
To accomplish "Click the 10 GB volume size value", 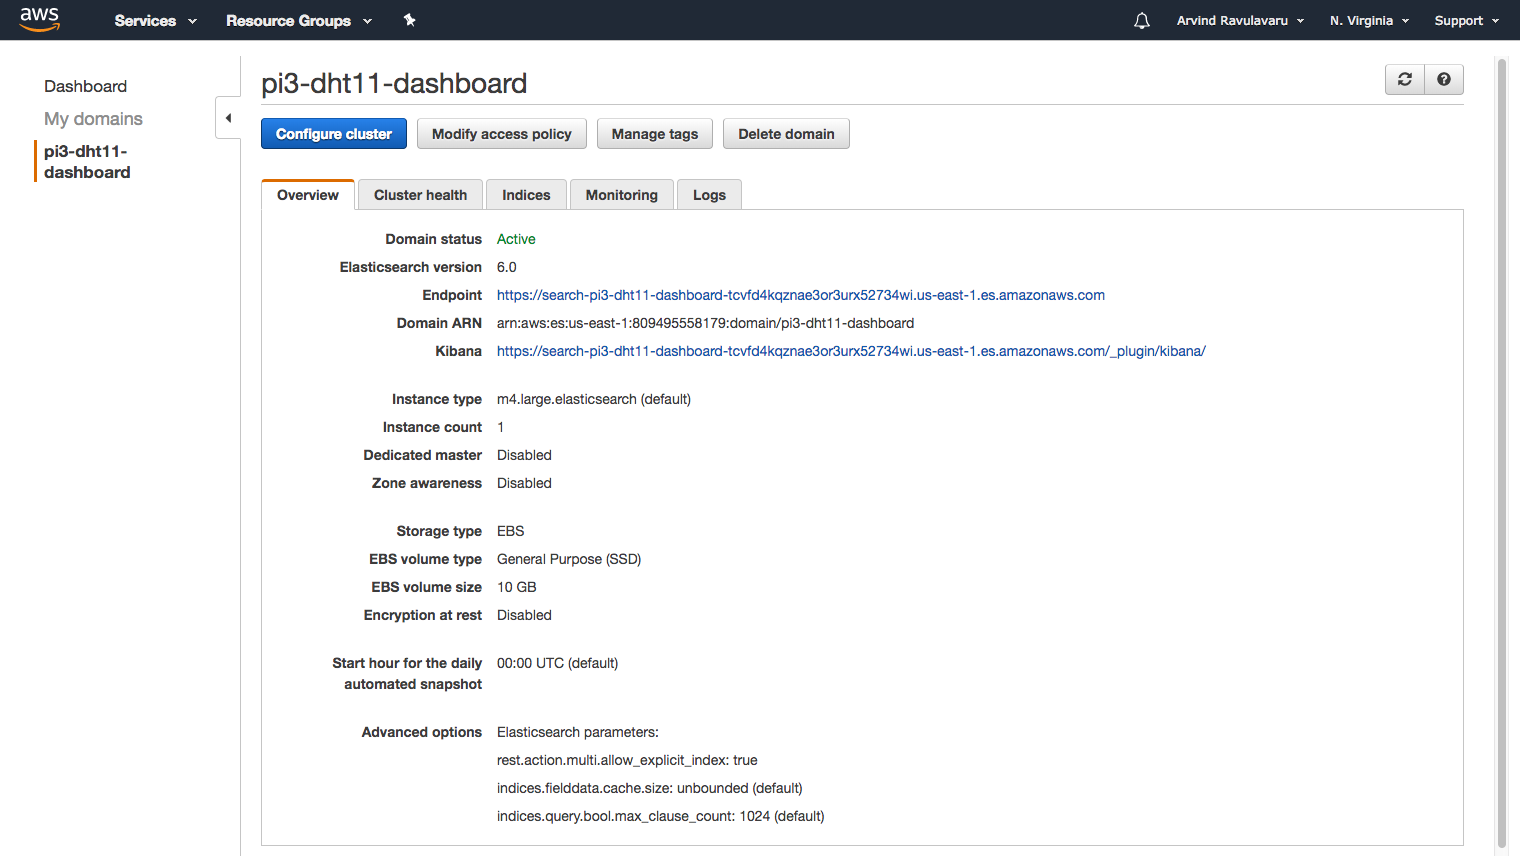I will pos(517,587).
